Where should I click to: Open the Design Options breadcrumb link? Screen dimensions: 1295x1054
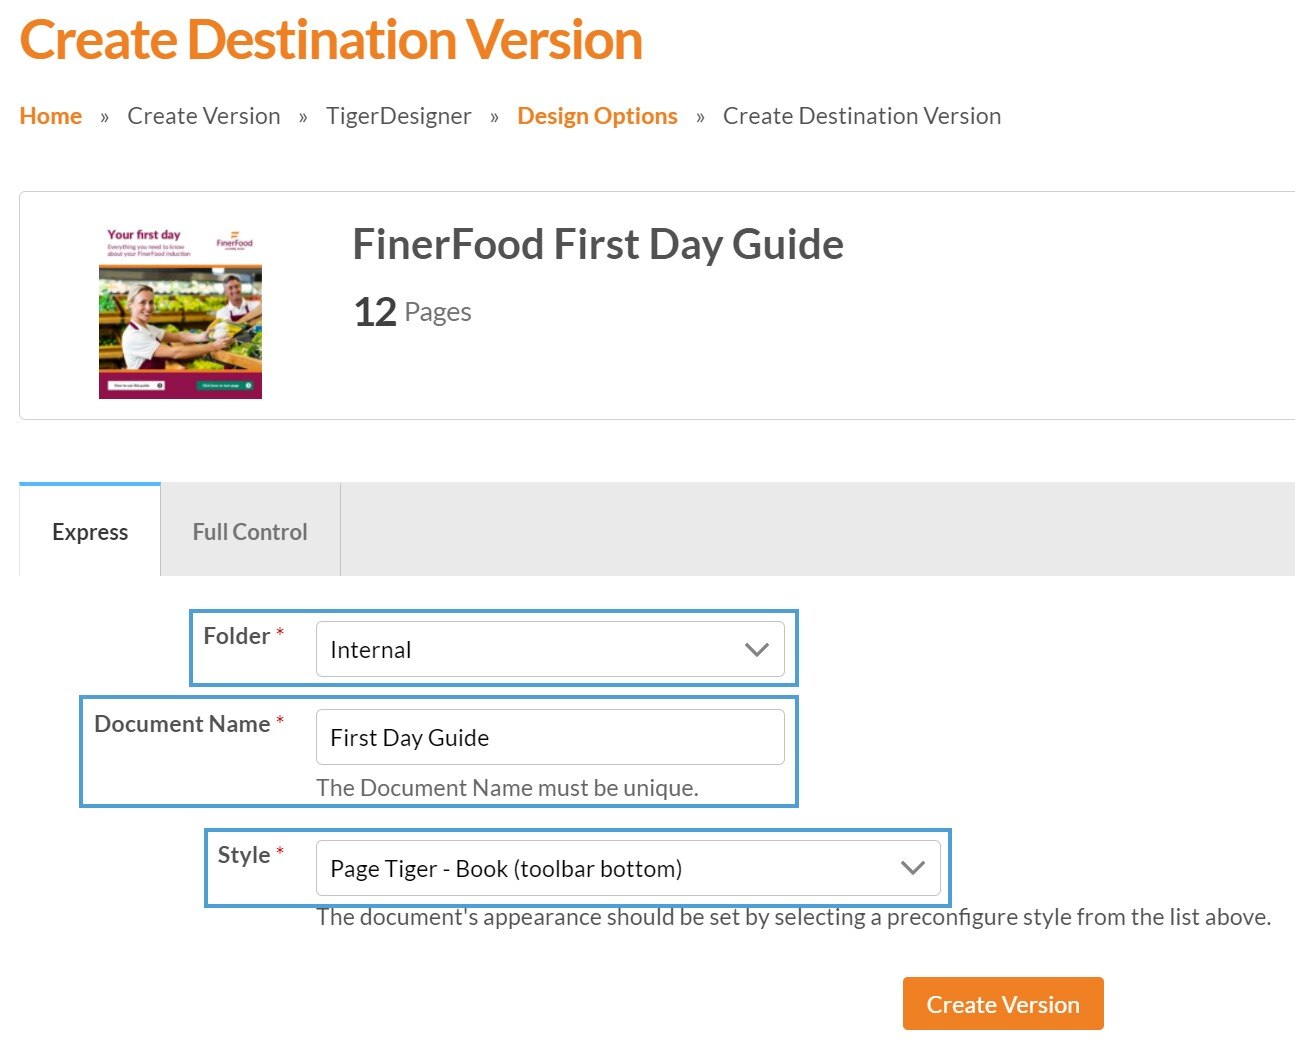597,116
